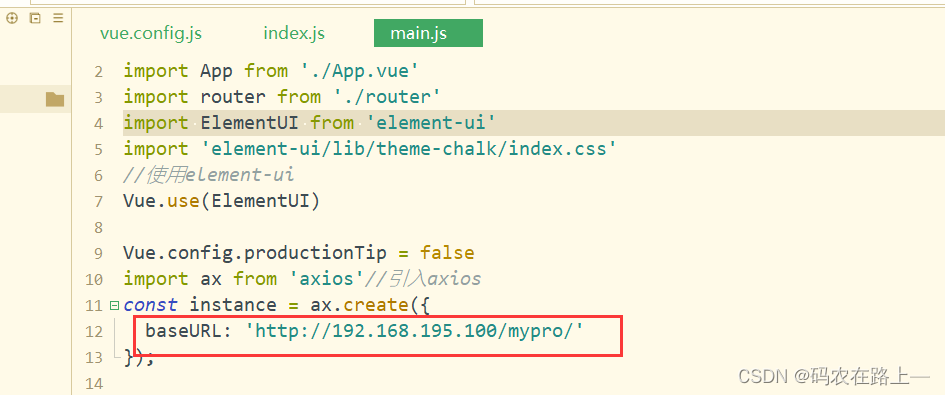Select the folder icon in sidebar
Viewport: 945px width, 395px height.
[55, 99]
